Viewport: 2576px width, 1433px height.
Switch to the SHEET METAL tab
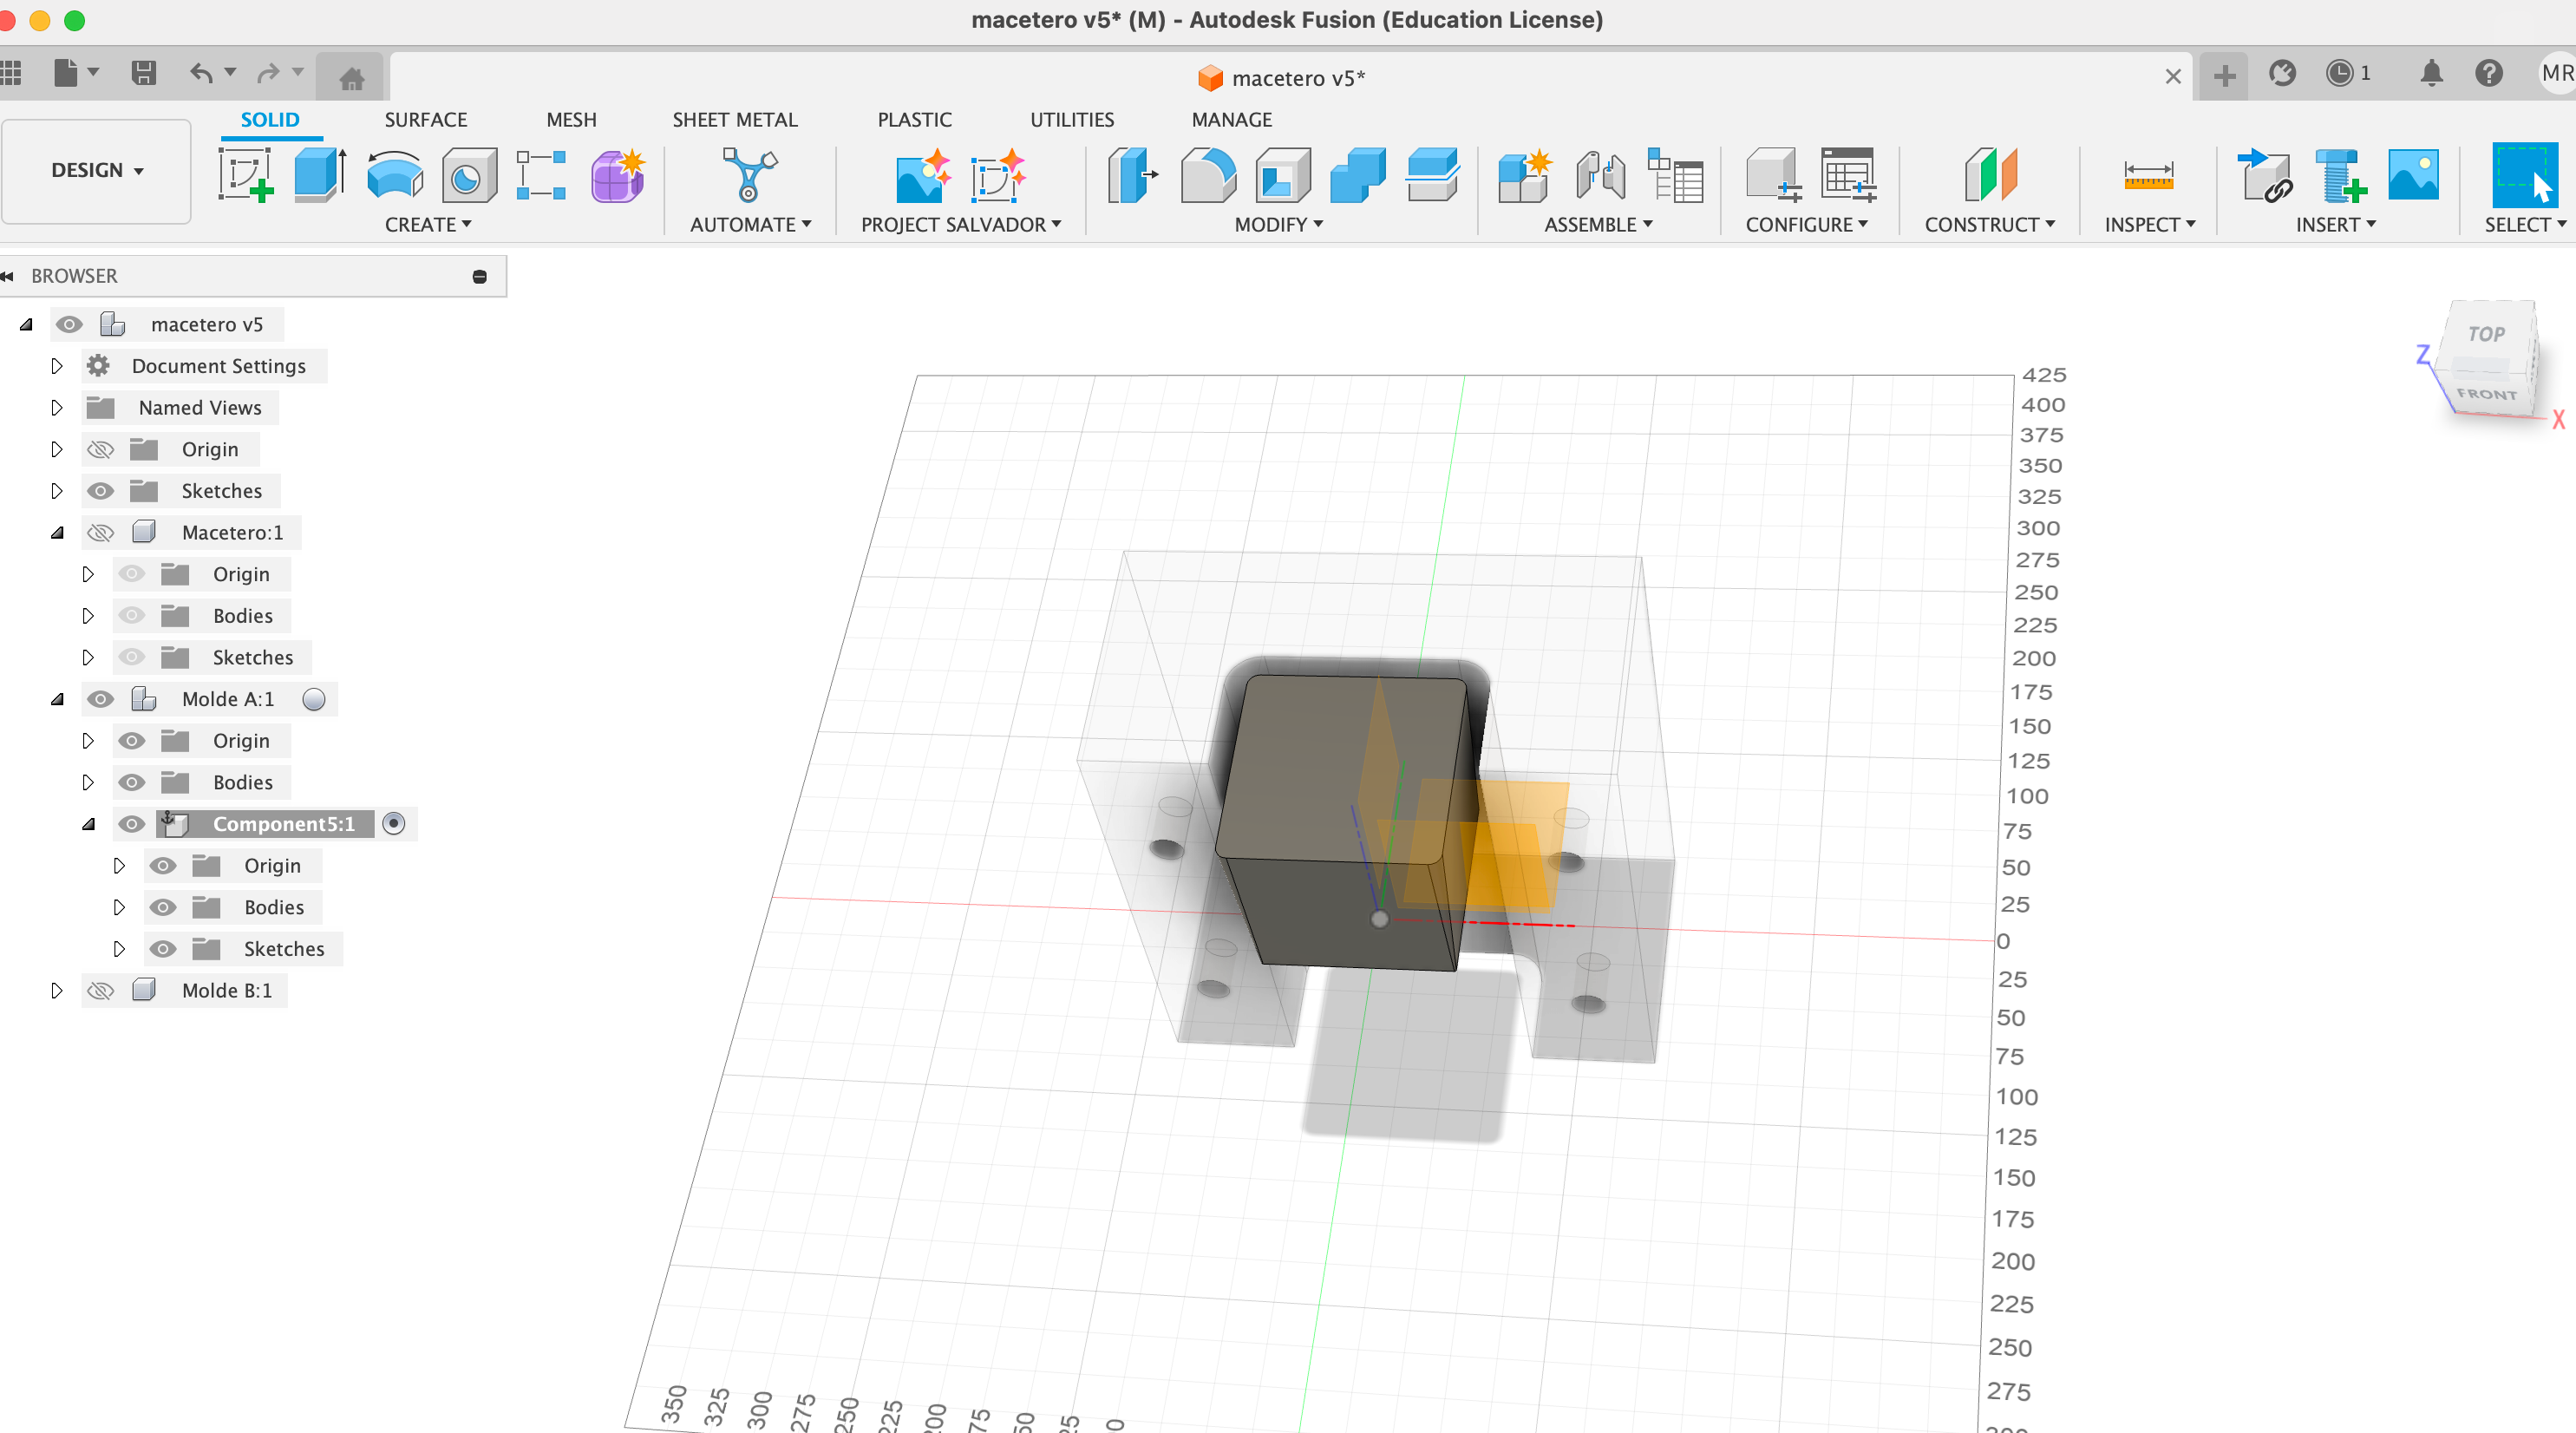(x=735, y=120)
